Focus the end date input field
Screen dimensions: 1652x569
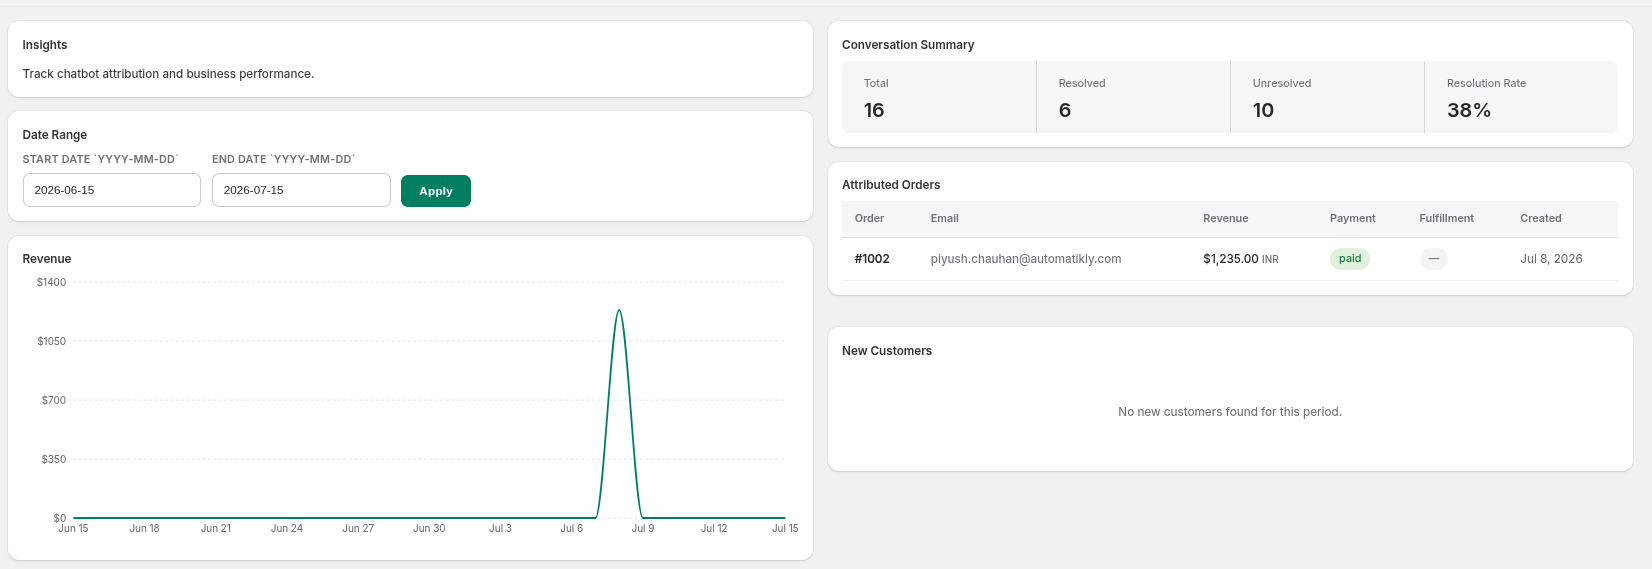pyautogui.click(x=301, y=190)
